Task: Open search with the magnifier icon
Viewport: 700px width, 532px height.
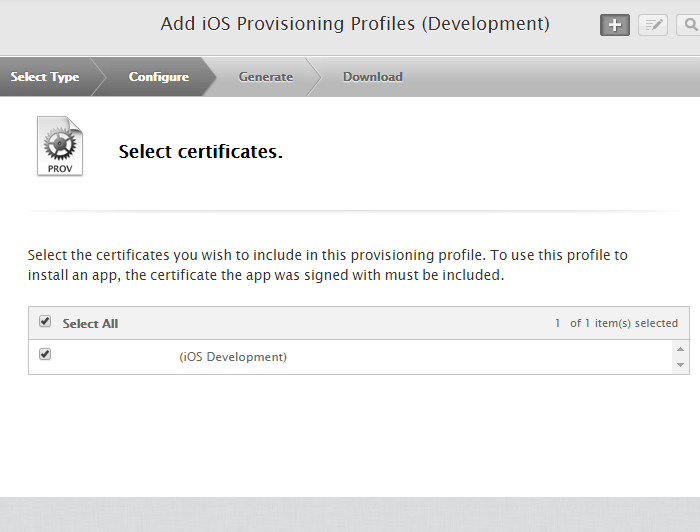Action: point(690,25)
